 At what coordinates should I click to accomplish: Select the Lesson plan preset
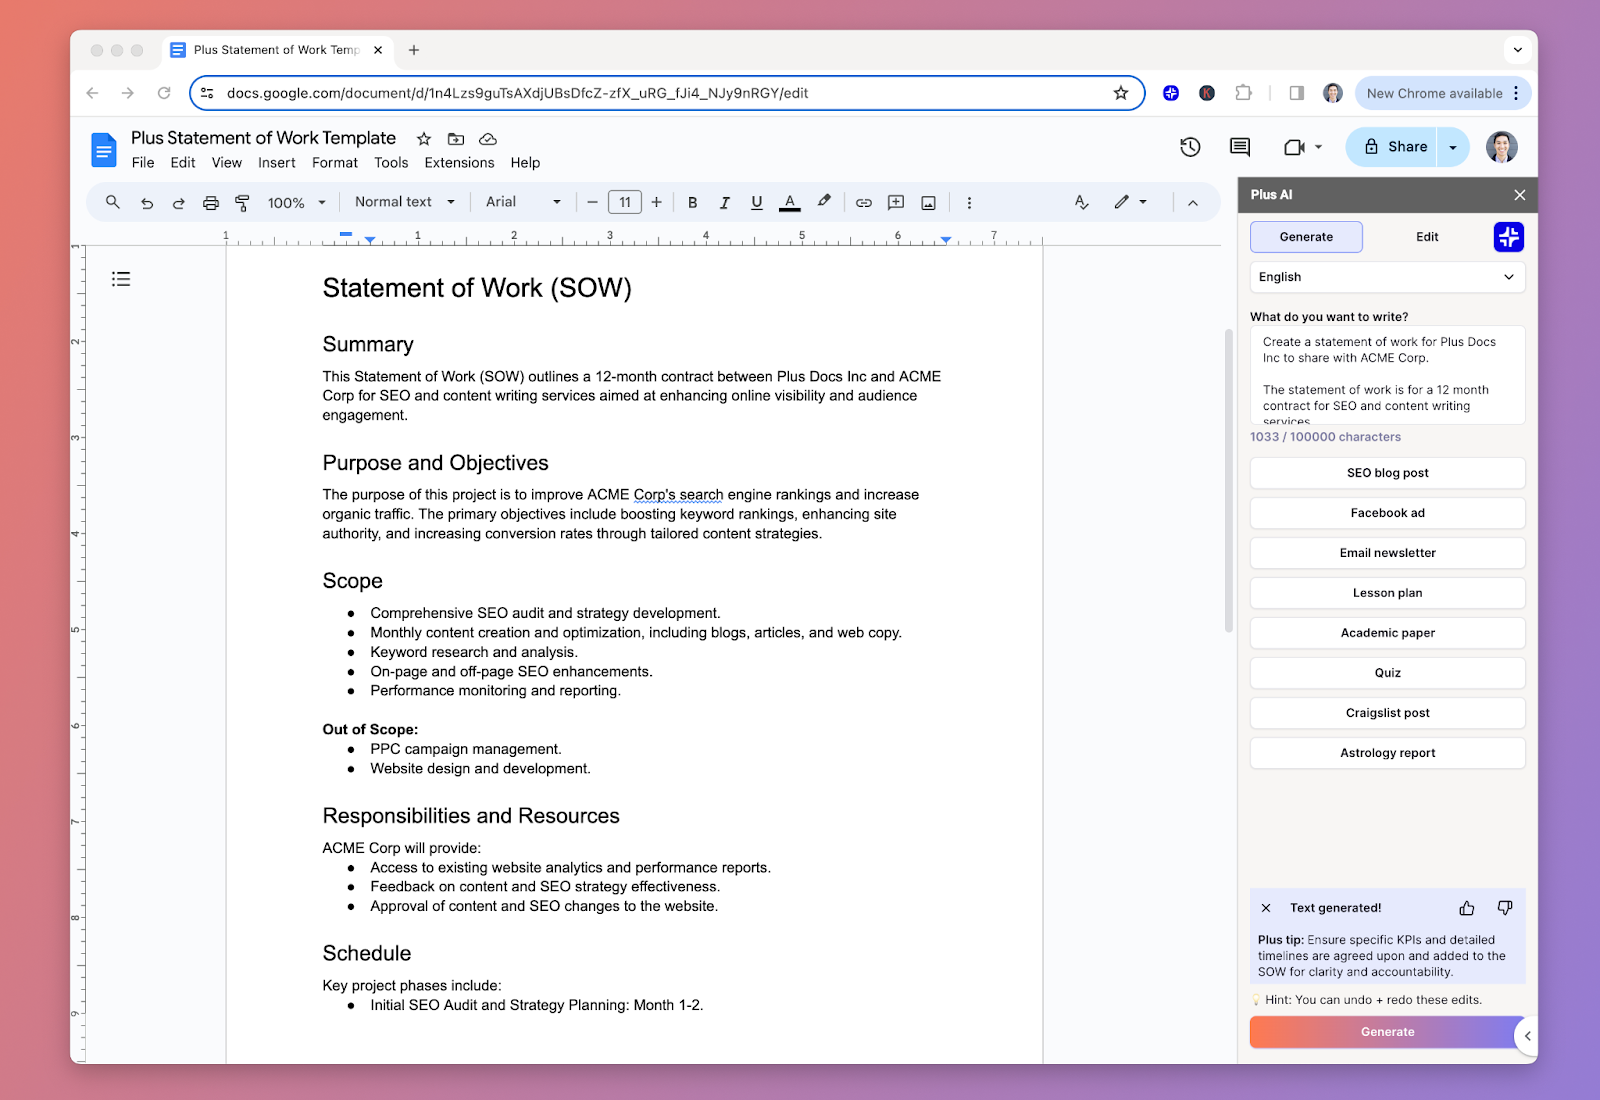coord(1387,593)
